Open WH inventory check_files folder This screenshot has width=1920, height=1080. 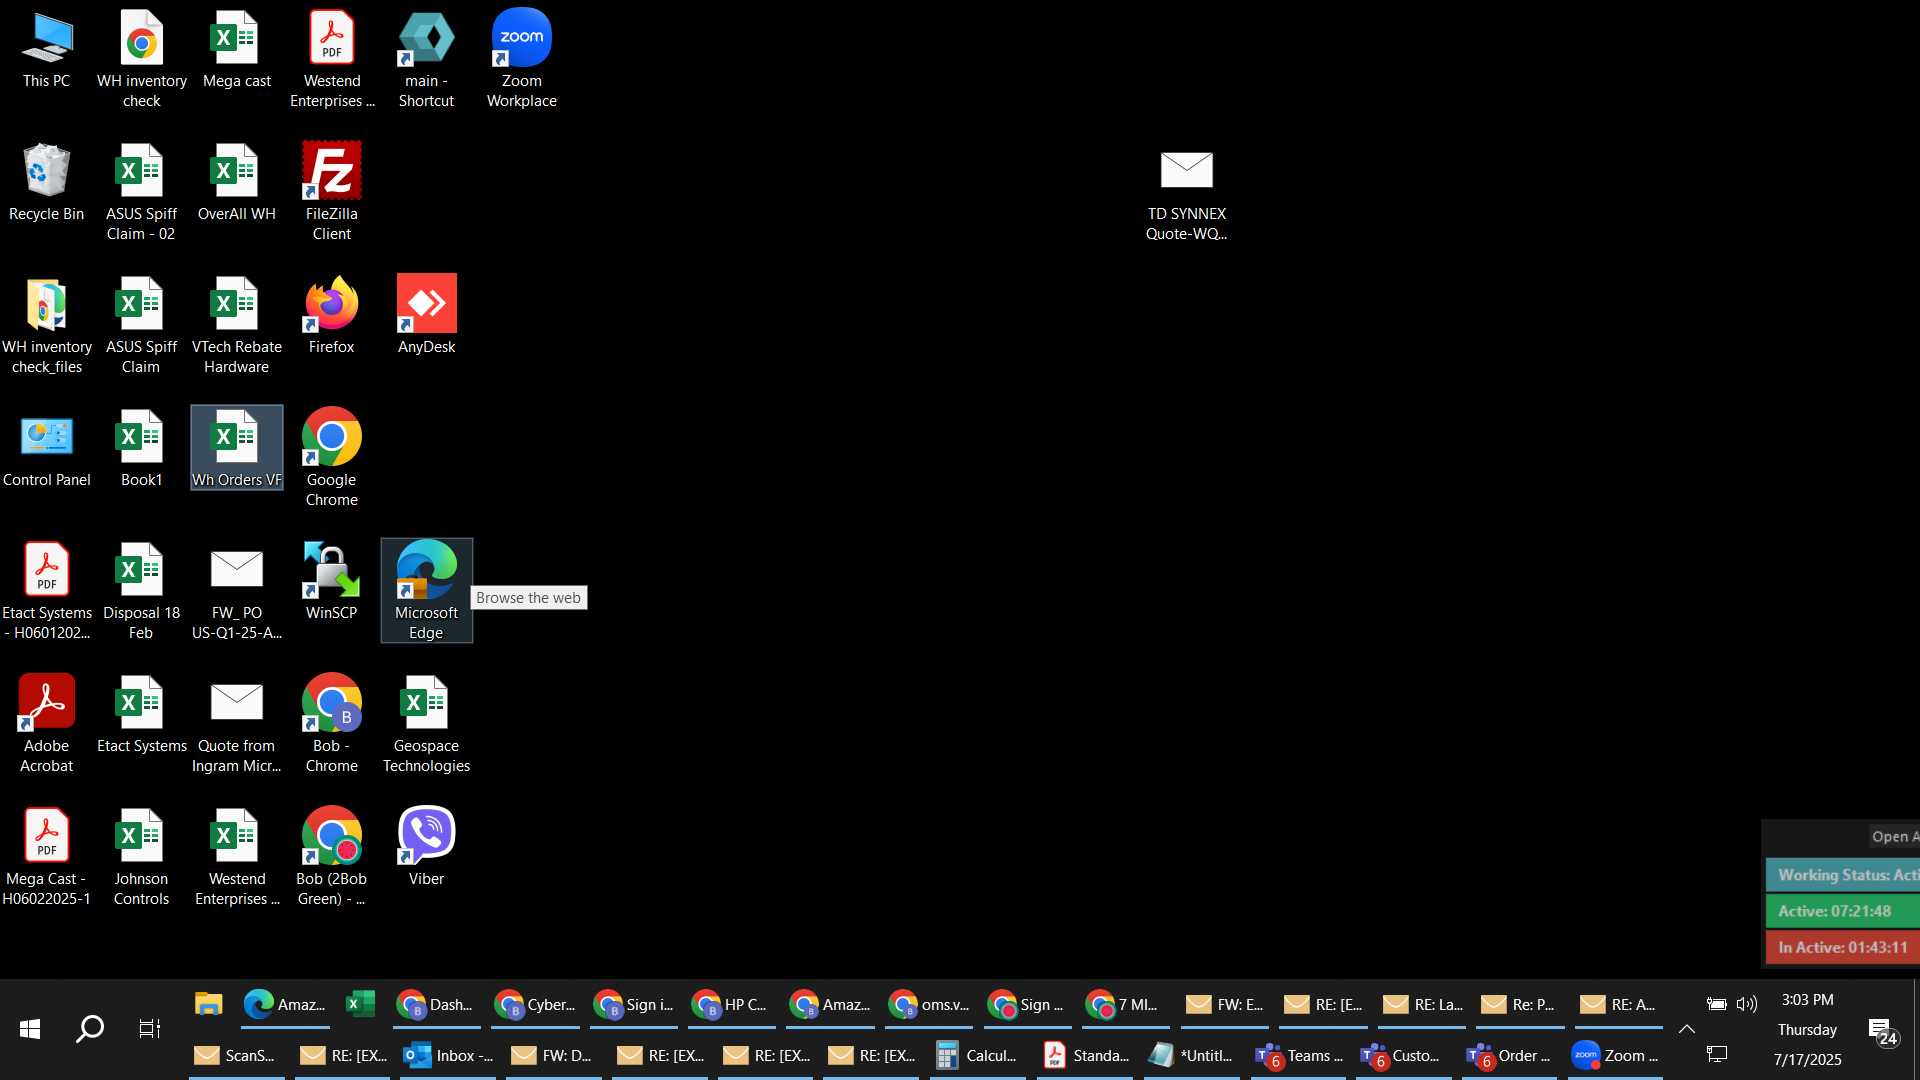tap(47, 326)
